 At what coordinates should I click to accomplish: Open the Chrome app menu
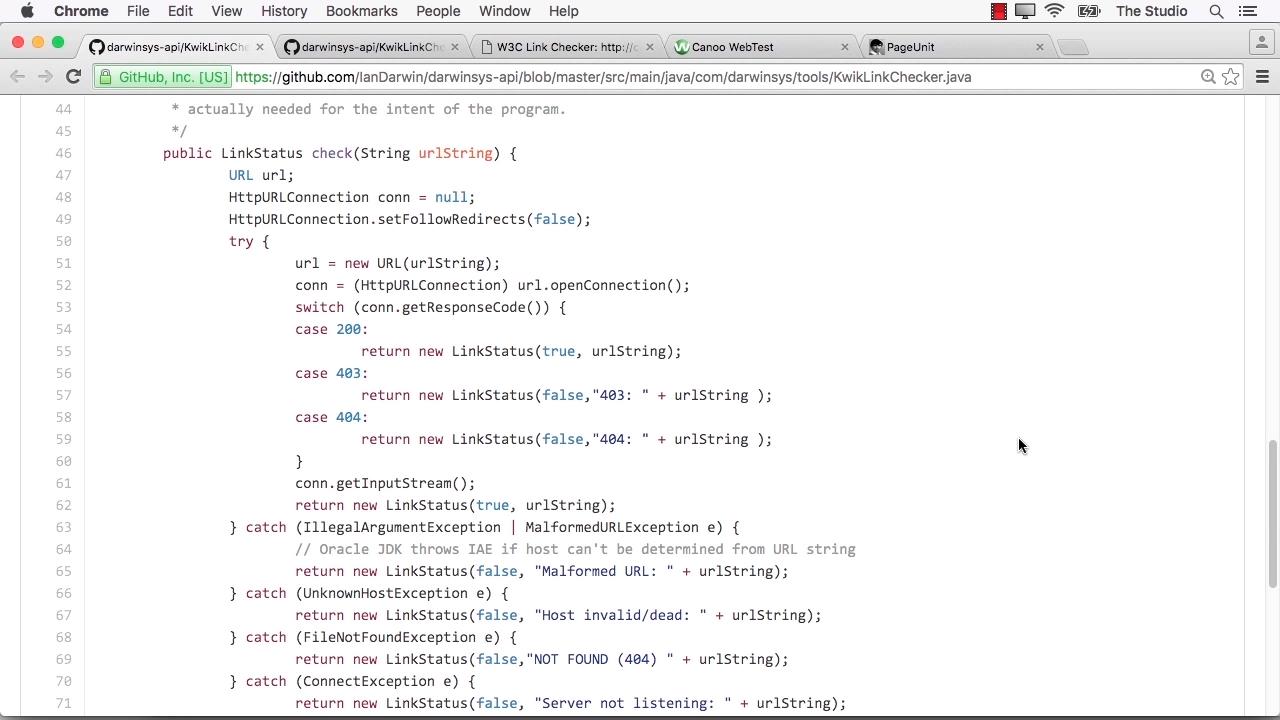tap(81, 11)
